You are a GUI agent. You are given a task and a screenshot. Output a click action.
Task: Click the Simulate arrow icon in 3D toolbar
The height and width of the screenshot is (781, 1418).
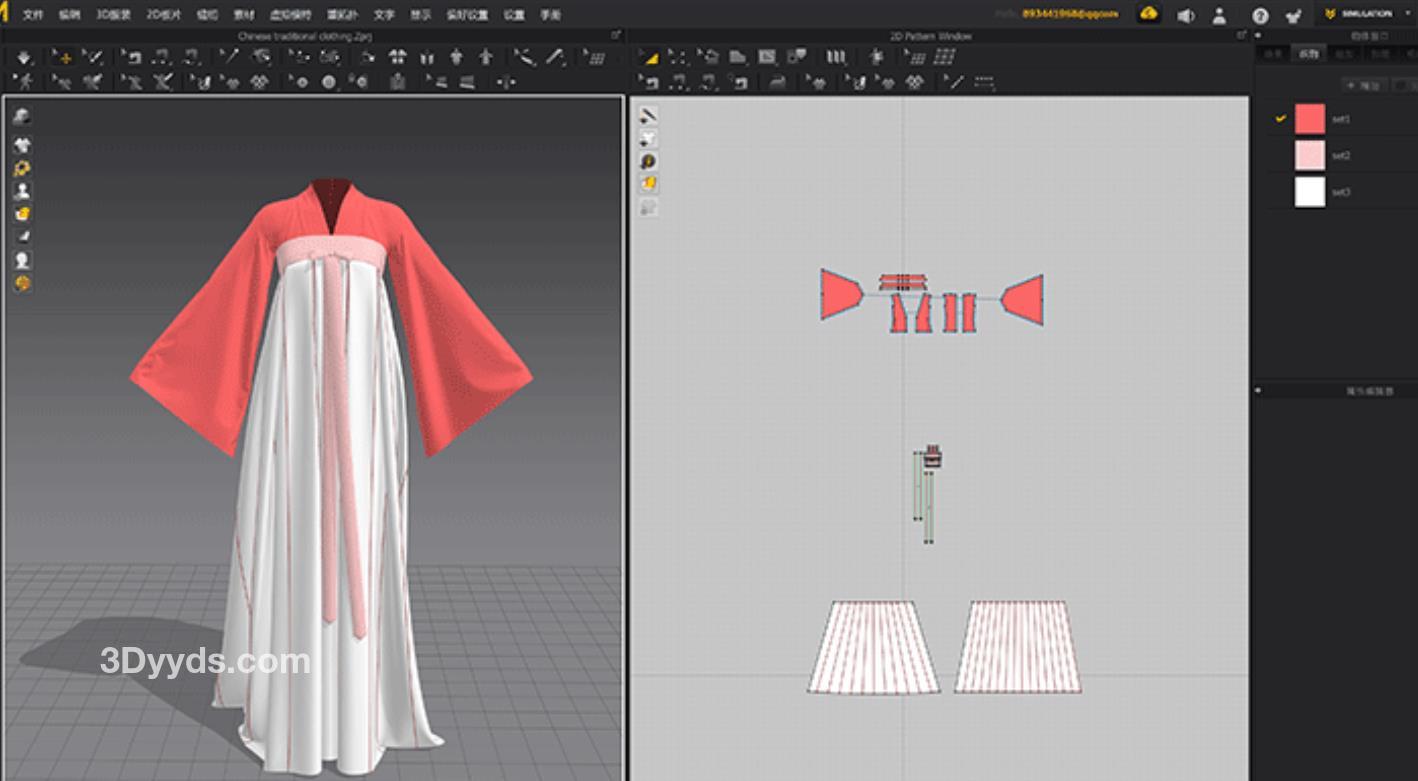point(24,58)
